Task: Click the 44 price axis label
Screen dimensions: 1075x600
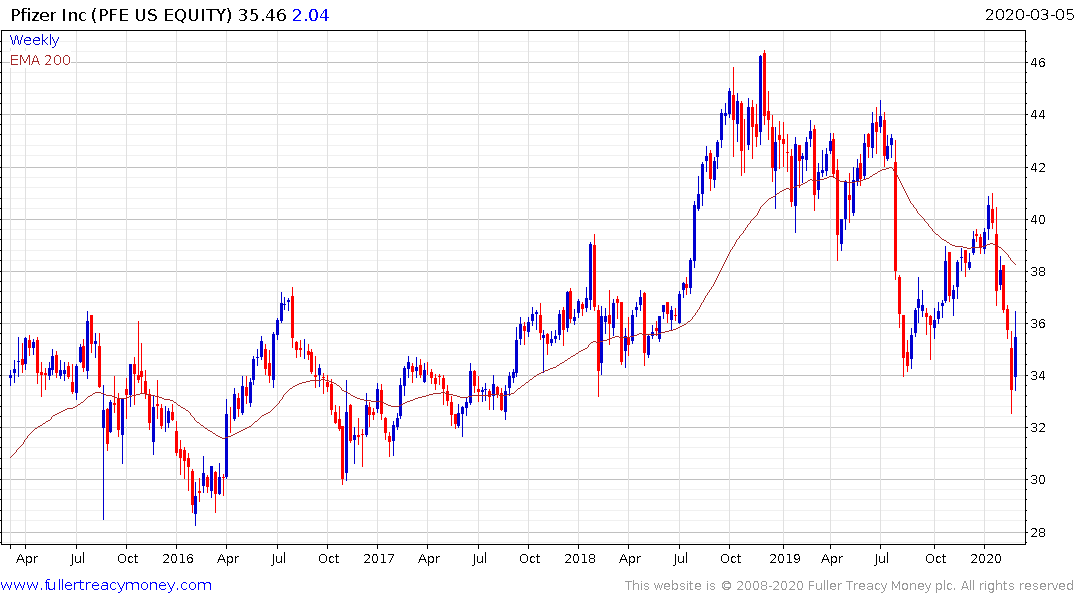Action: click(x=1037, y=115)
